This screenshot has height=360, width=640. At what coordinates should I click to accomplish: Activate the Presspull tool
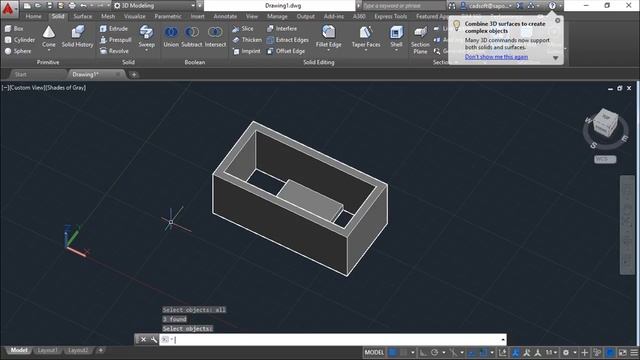pyautogui.click(x=116, y=40)
